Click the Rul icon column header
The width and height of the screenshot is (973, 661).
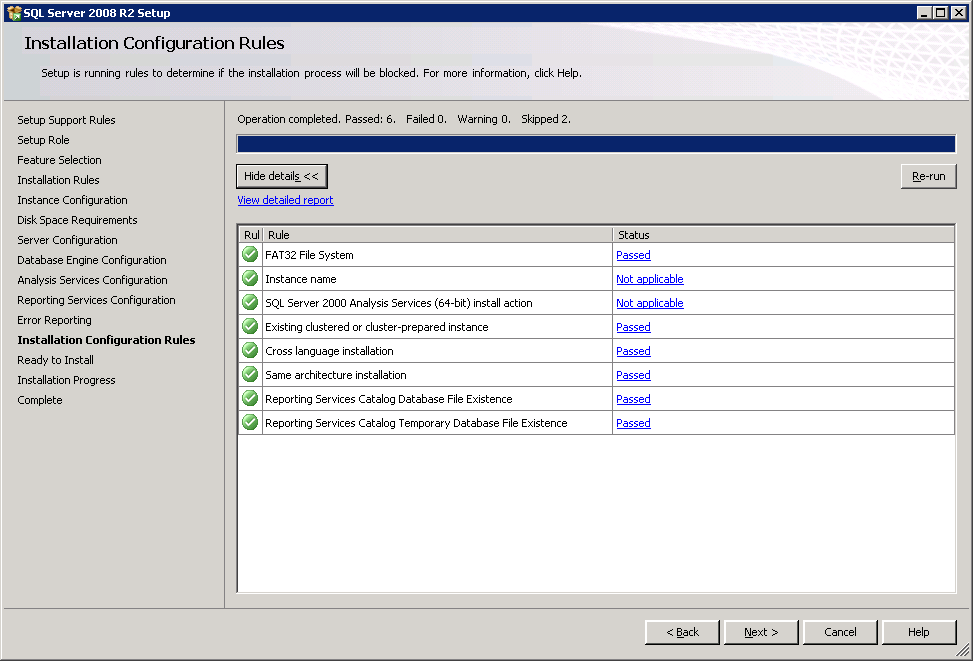point(251,235)
